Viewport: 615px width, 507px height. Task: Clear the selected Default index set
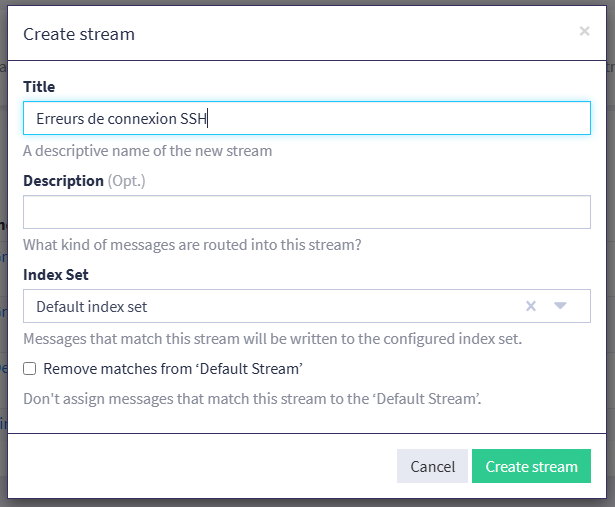(532, 306)
